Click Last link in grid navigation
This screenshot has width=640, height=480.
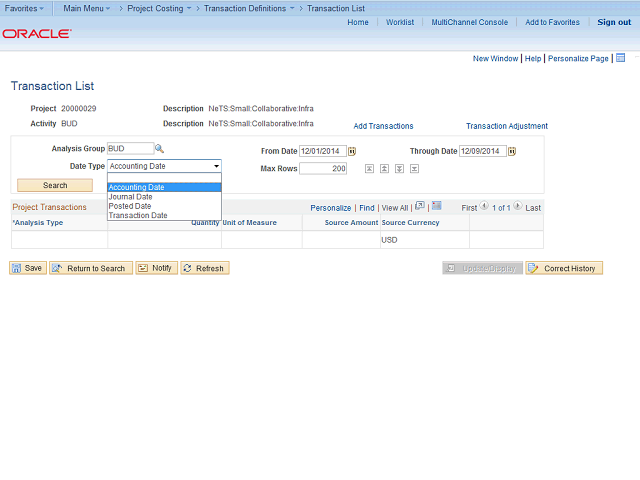coord(533,208)
